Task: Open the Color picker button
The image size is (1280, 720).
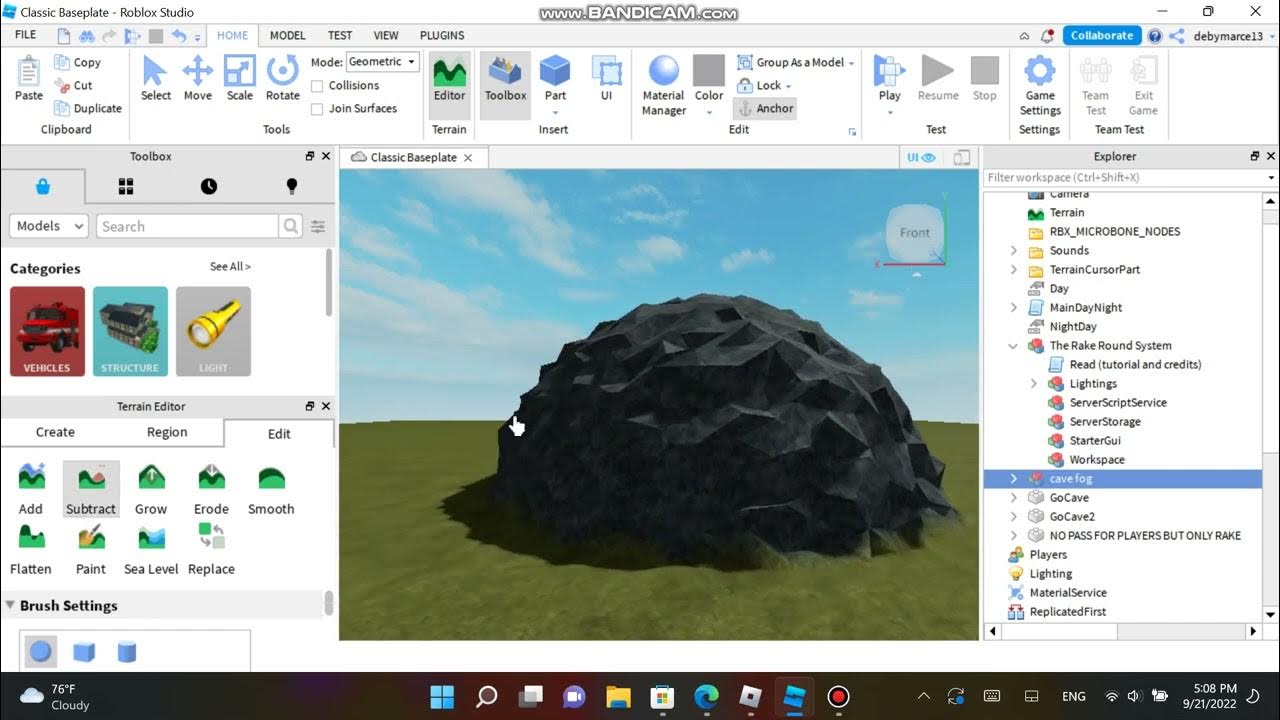Action: click(x=709, y=80)
